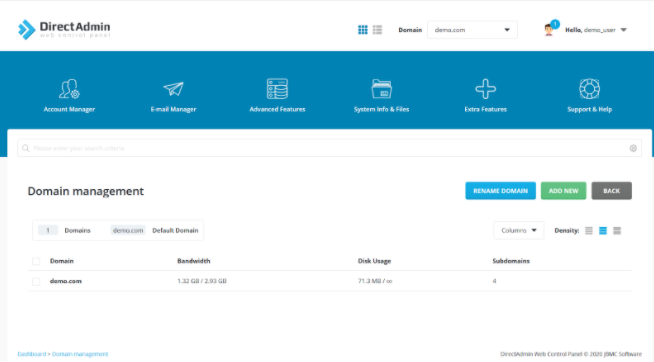
Task: Click the RENAME DOMAIN button
Action: coord(501,191)
